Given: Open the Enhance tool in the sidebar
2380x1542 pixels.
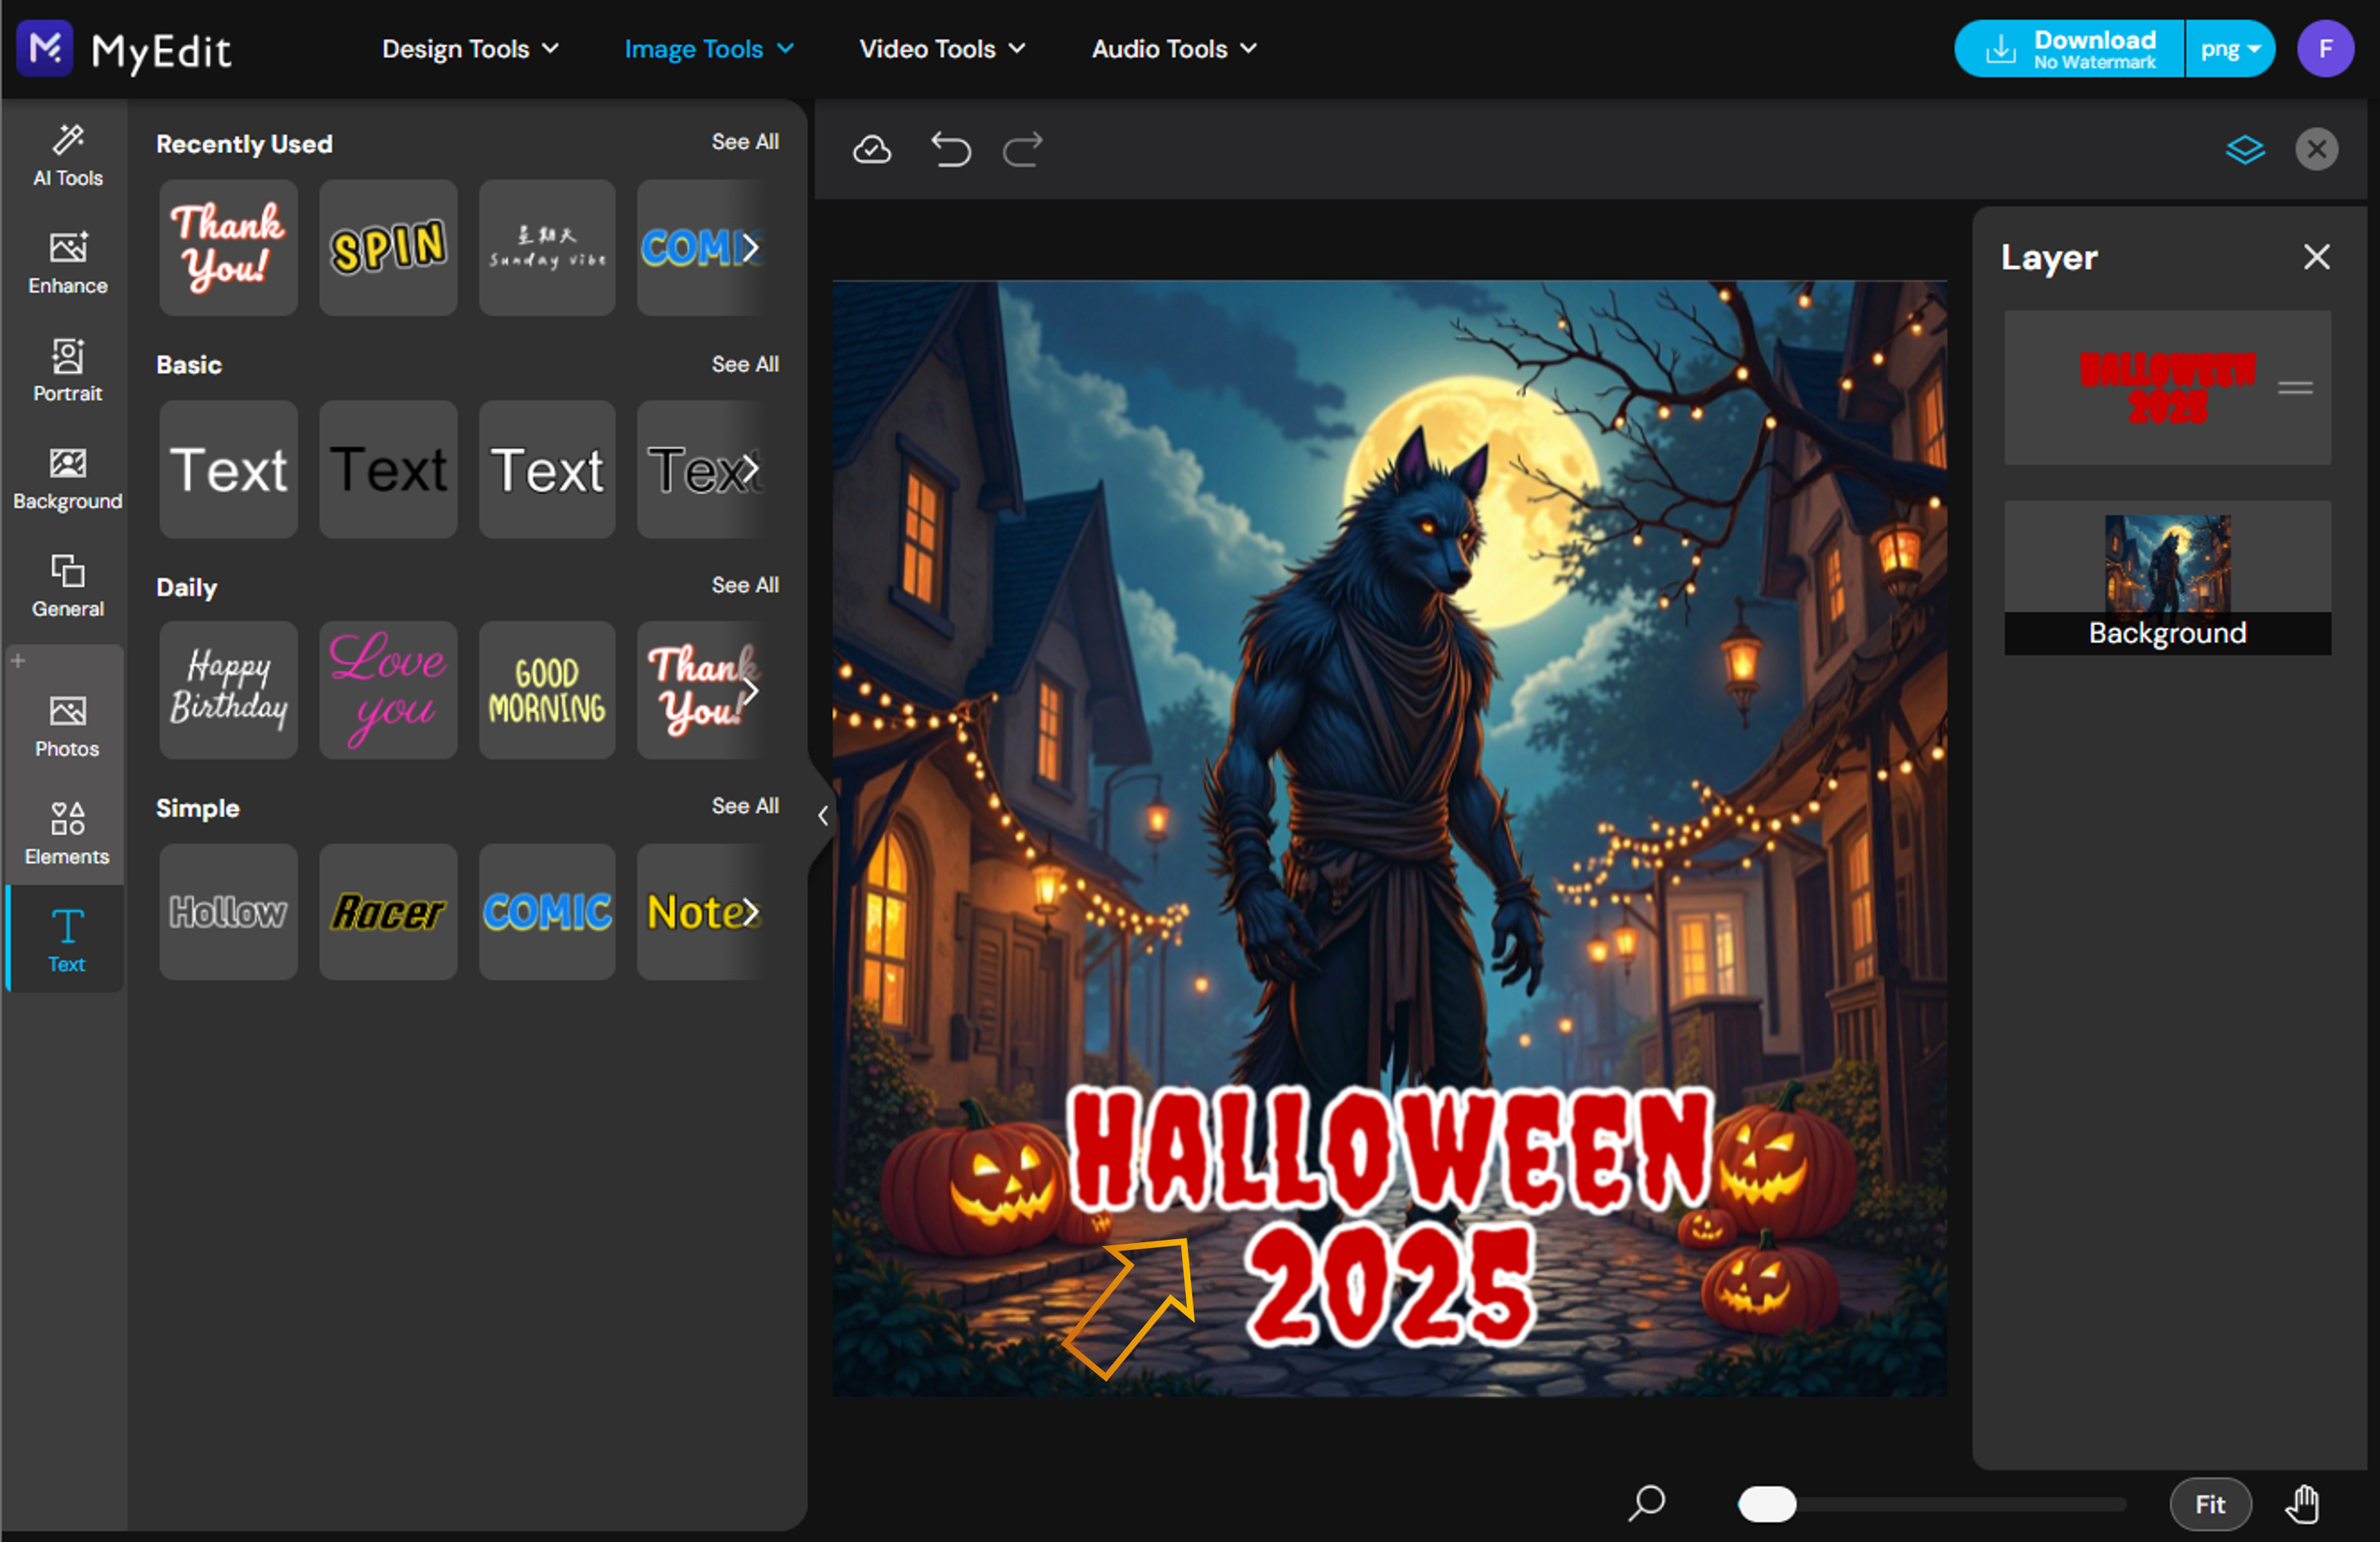Looking at the screenshot, I should 66,263.
